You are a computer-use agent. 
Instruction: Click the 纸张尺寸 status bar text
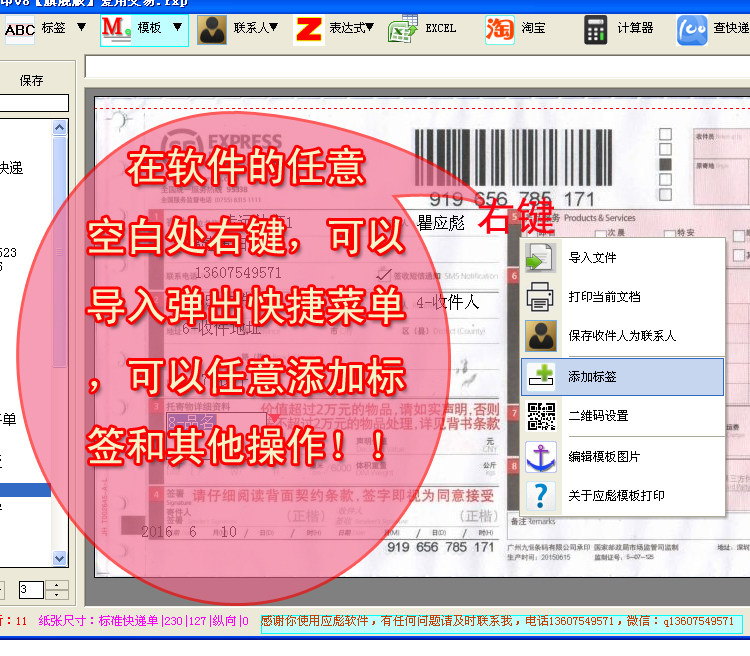click(x=143, y=621)
